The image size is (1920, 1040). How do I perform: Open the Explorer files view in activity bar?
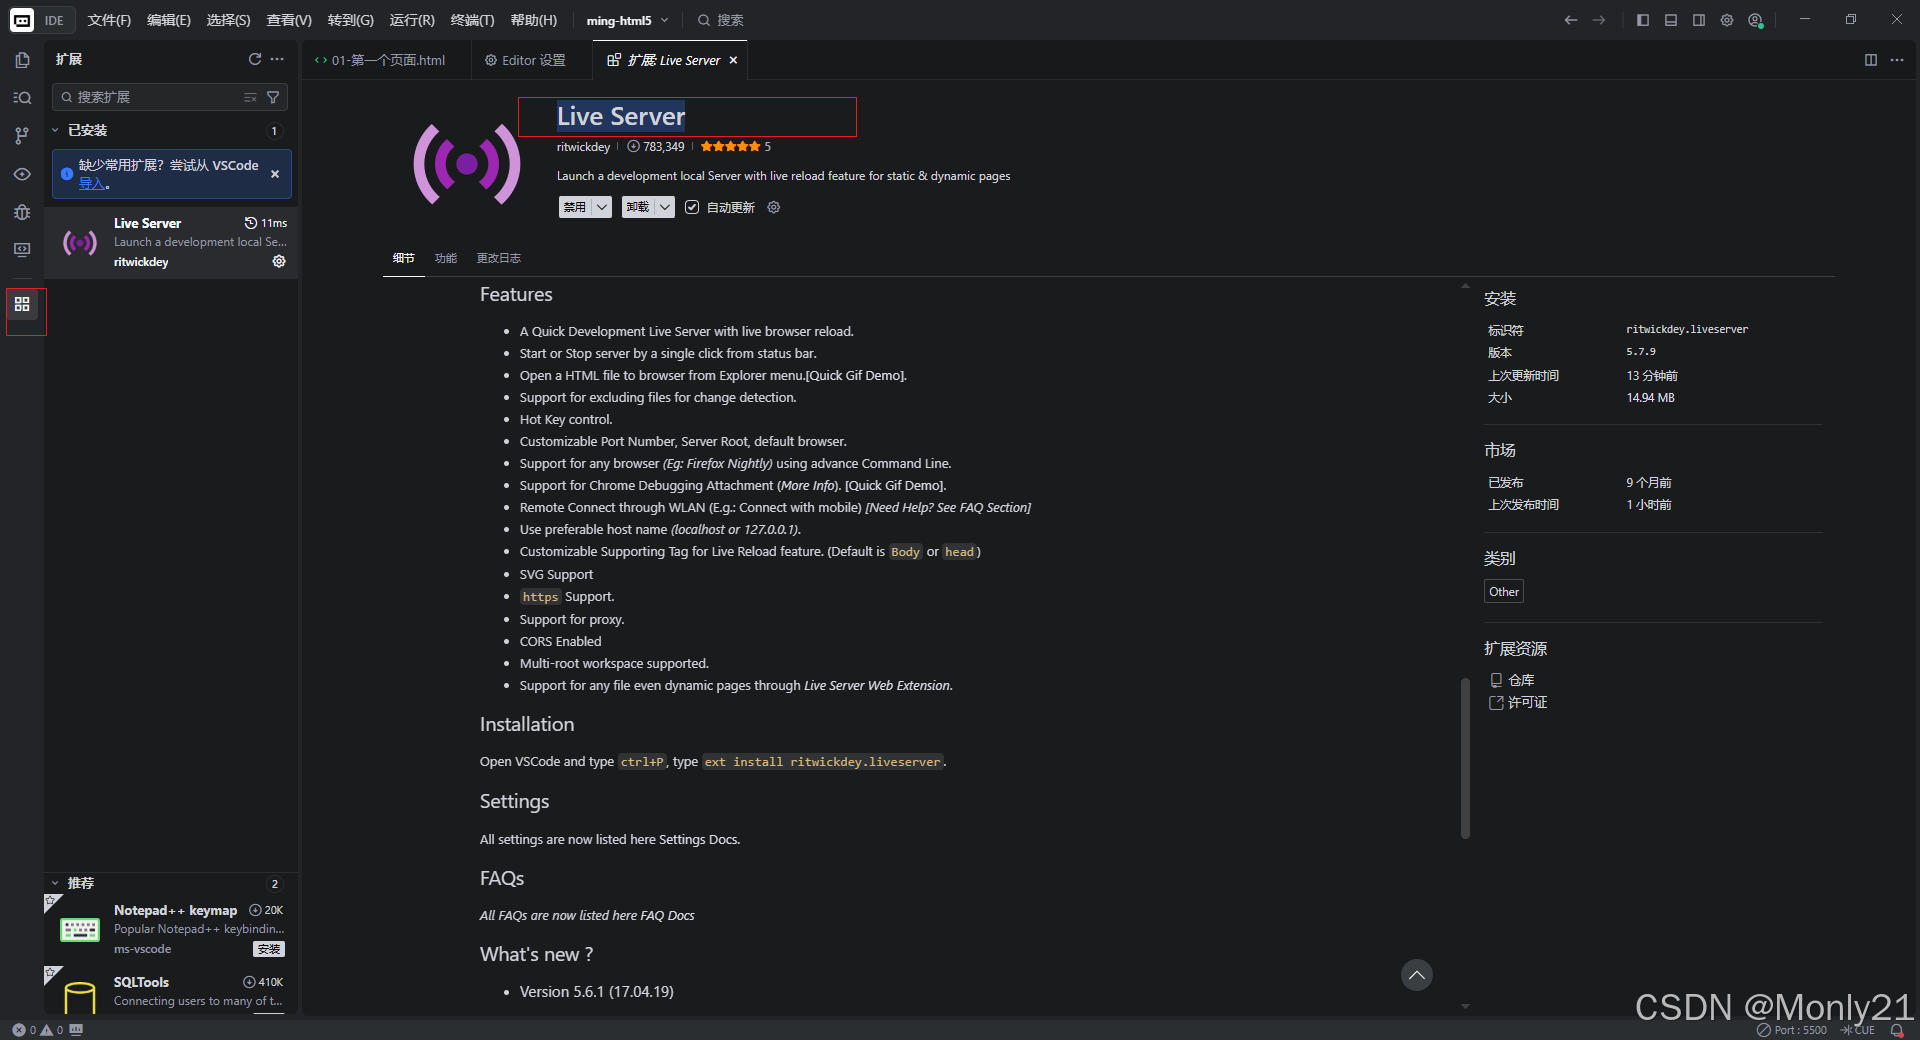tap(22, 60)
